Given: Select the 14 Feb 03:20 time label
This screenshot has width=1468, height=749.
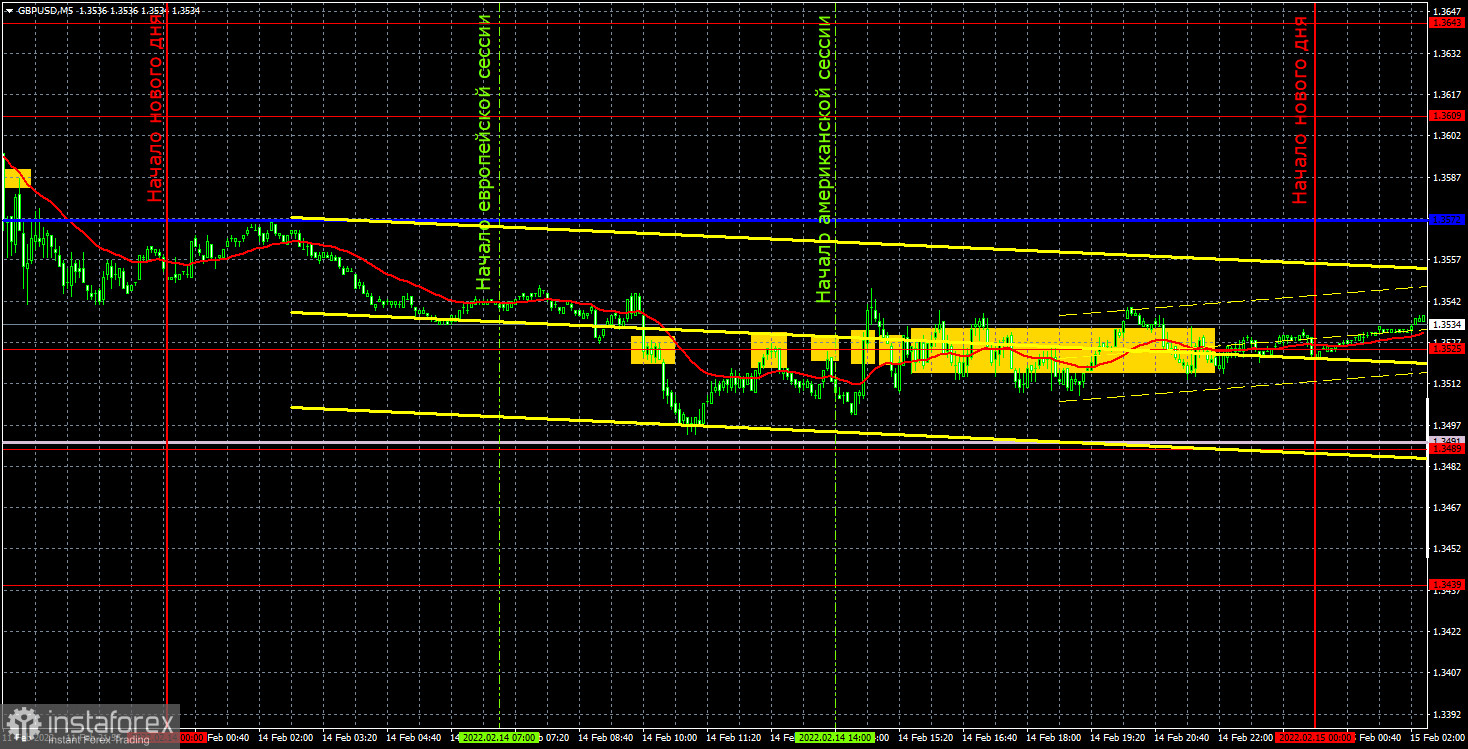Looking at the screenshot, I should tap(349, 738).
